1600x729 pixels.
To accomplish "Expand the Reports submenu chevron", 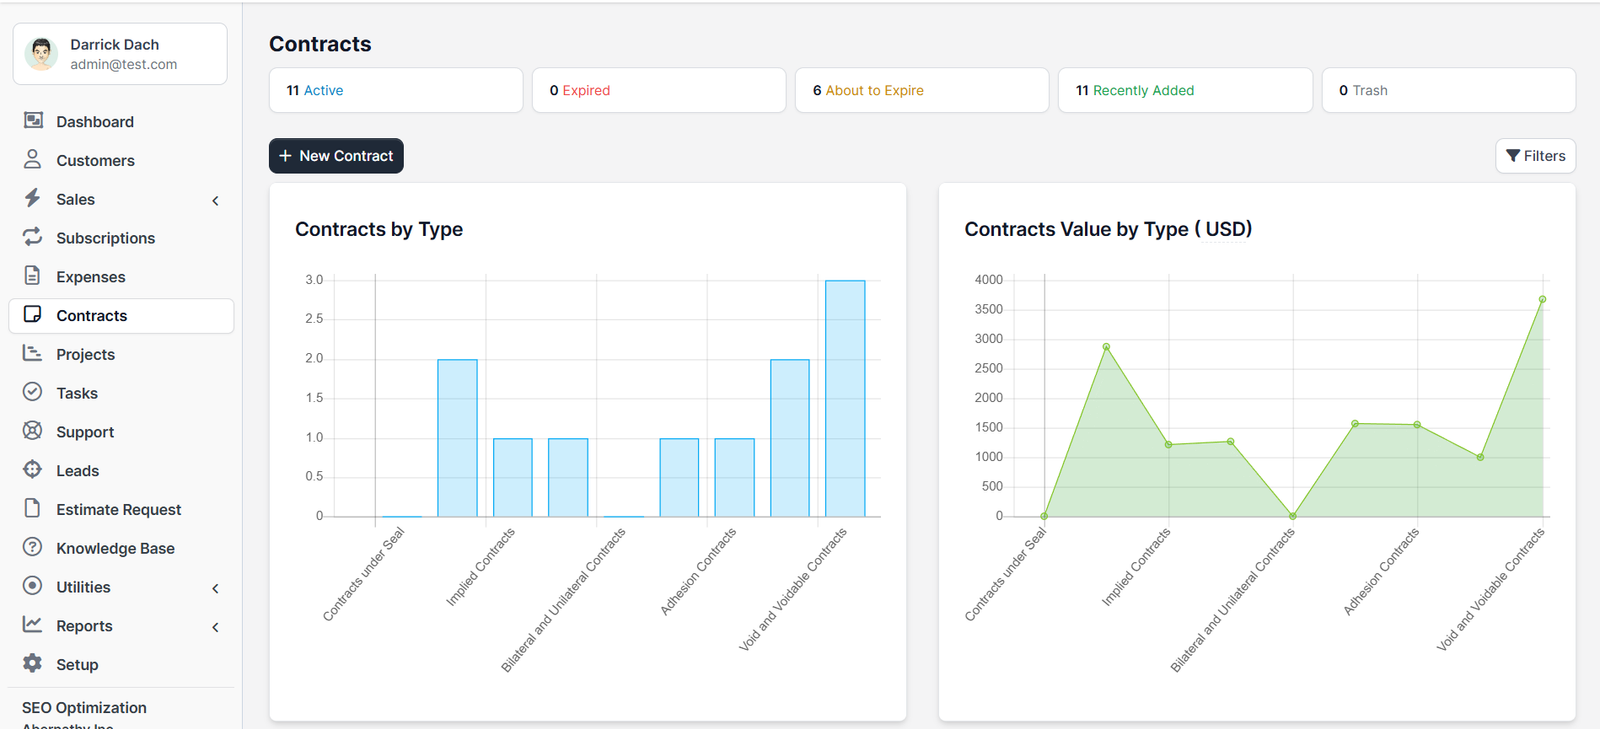I will (x=215, y=627).
